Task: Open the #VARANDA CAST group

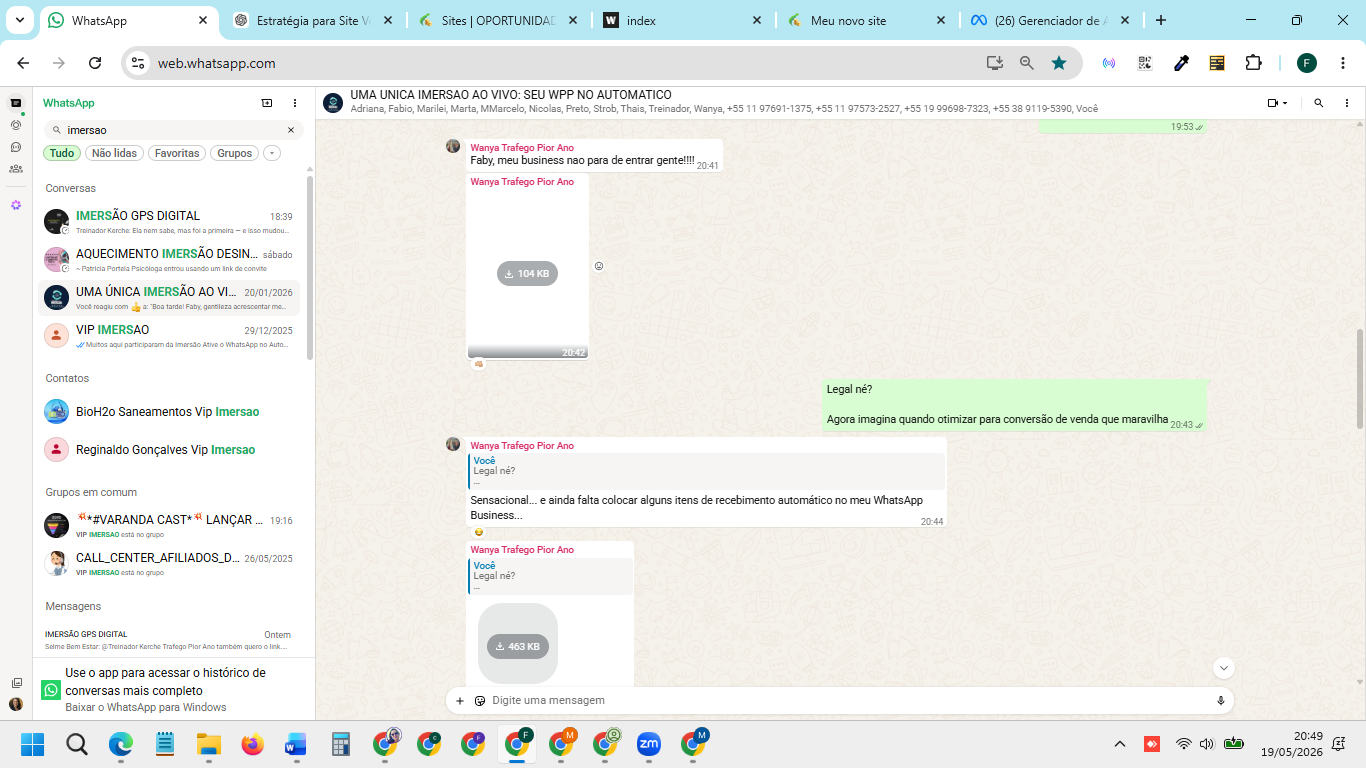Action: [170, 525]
